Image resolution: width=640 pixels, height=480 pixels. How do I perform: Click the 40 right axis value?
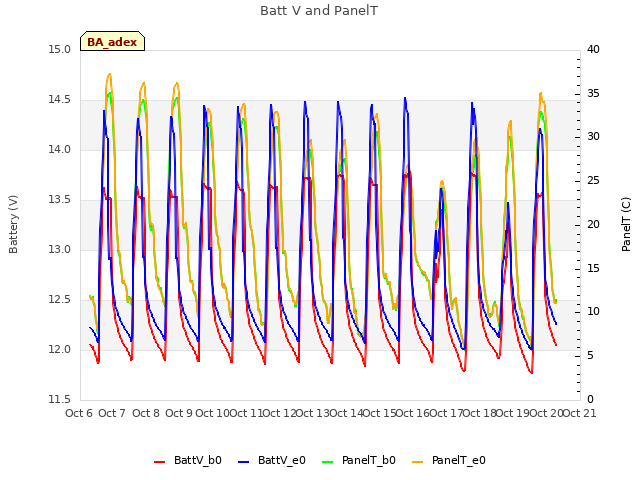pyautogui.click(x=593, y=50)
